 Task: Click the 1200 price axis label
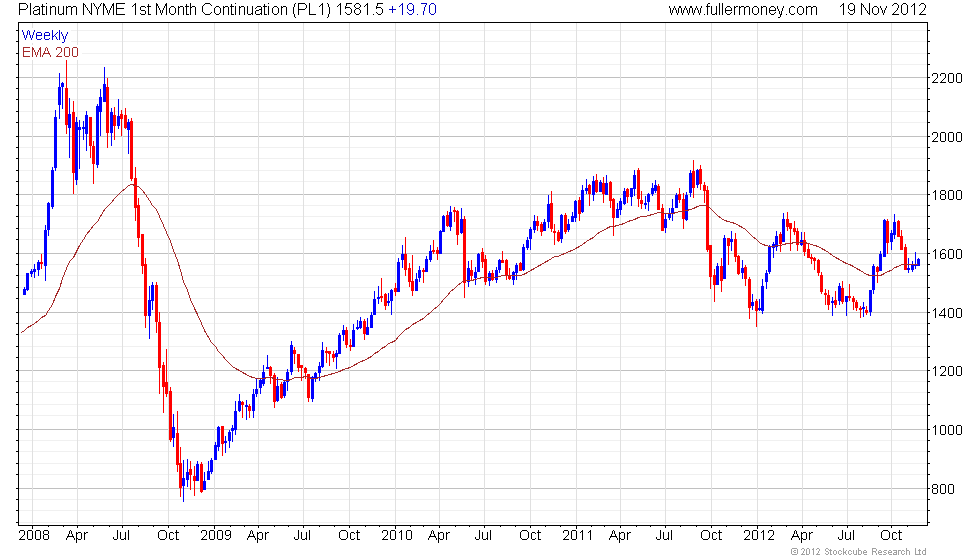[x=947, y=371]
